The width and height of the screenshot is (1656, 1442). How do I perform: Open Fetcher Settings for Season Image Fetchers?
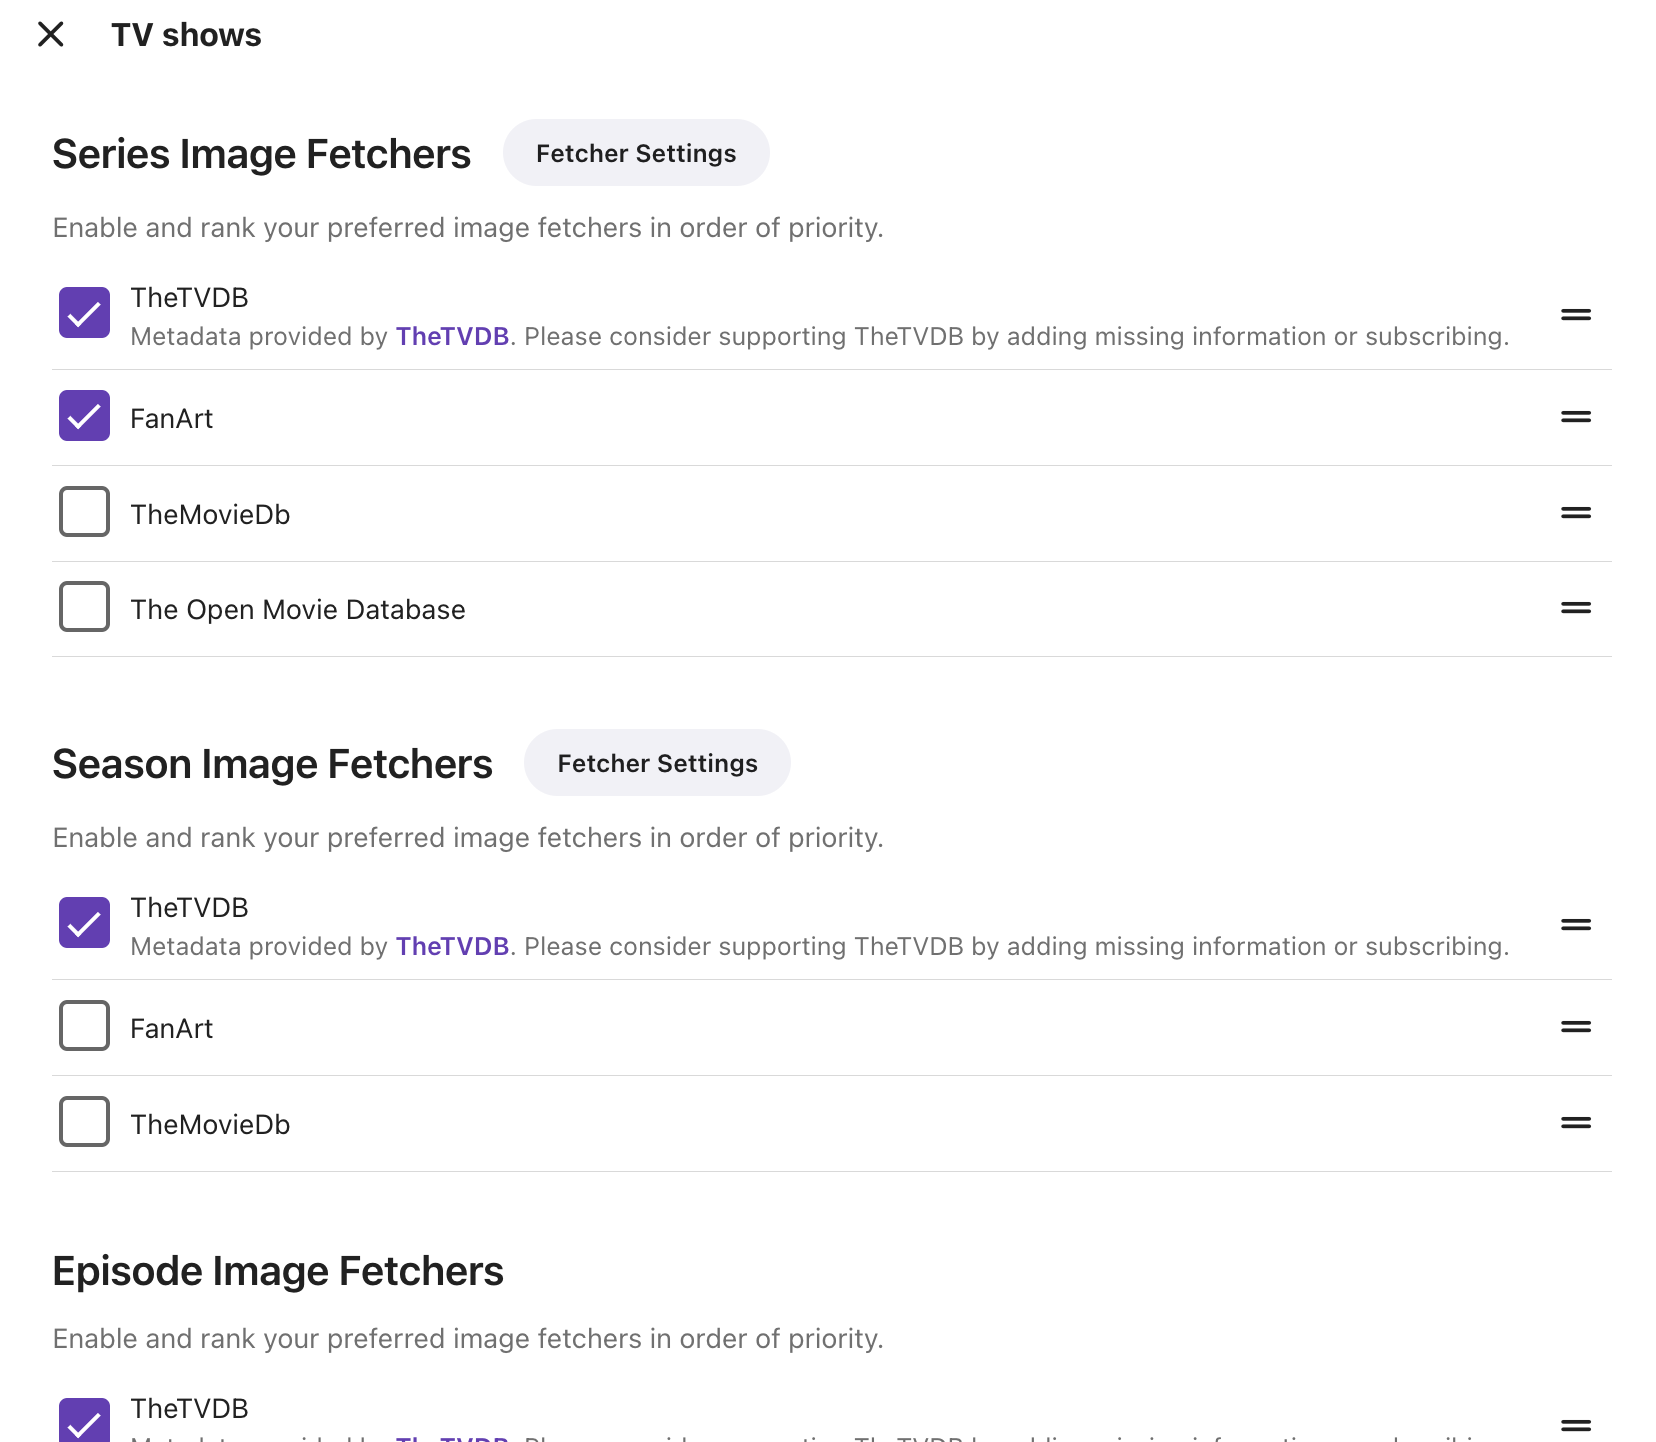click(657, 763)
